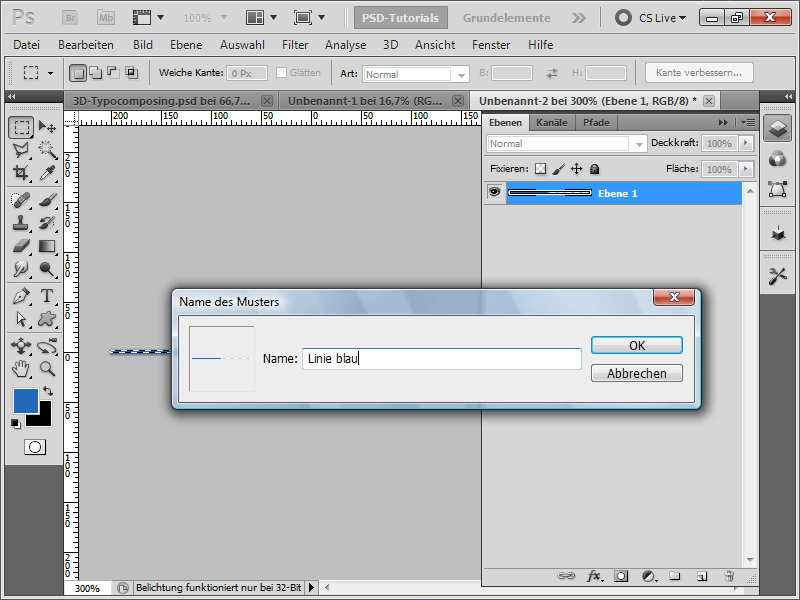The height and width of the screenshot is (600, 800).
Task: Open the status bar info arrow
Action: coord(311,588)
